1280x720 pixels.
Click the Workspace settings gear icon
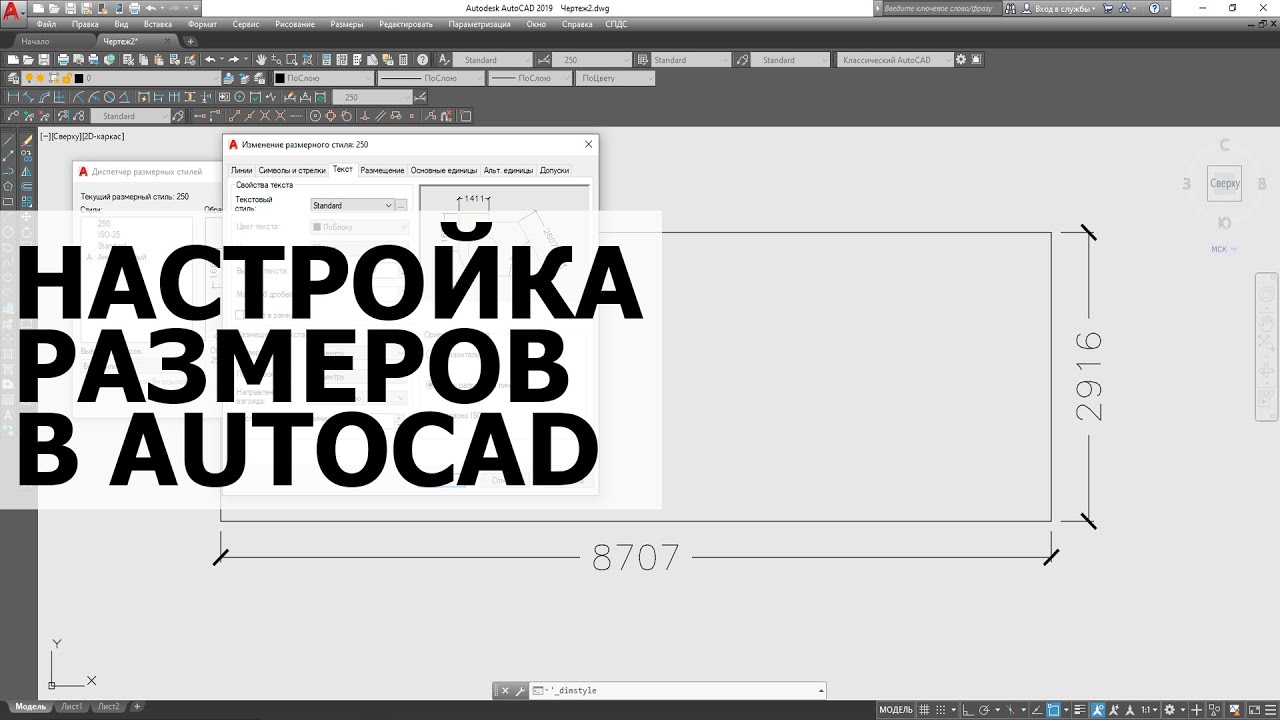click(x=962, y=60)
